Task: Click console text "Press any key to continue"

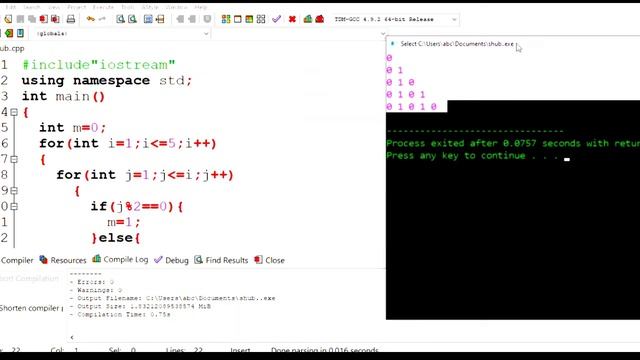Action: coord(456,156)
